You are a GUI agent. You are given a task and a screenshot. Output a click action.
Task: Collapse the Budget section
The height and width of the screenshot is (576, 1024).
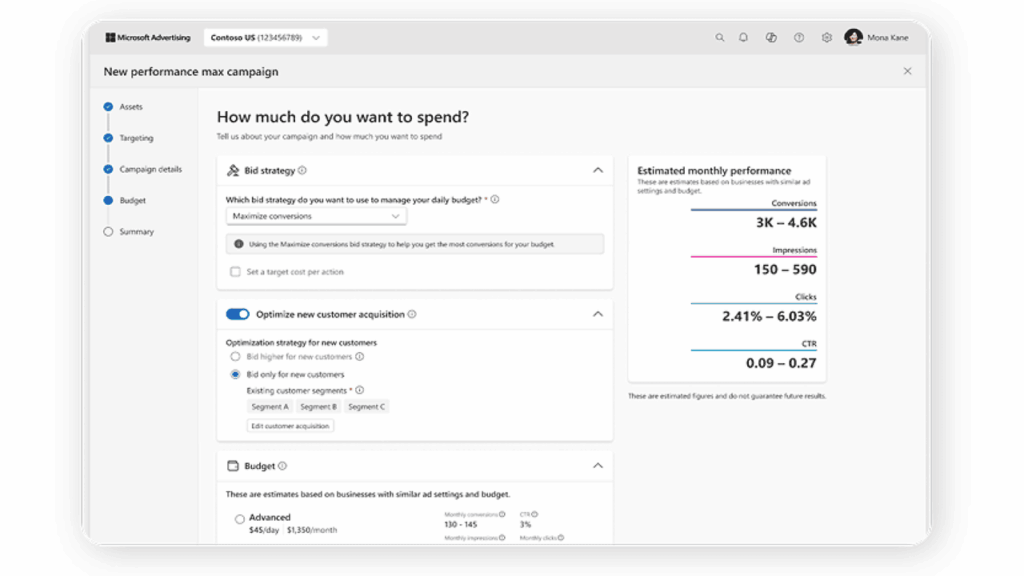pyautogui.click(x=597, y=465)
